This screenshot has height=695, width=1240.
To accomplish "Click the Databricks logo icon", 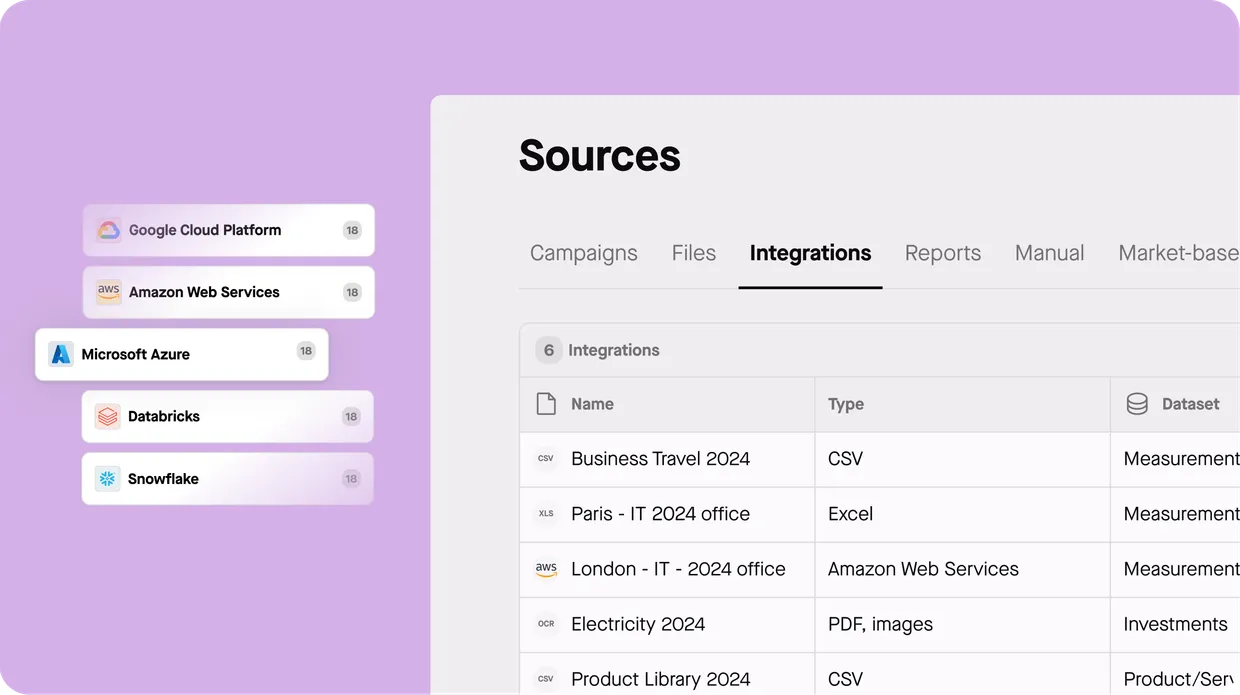I will coord(107,416).
